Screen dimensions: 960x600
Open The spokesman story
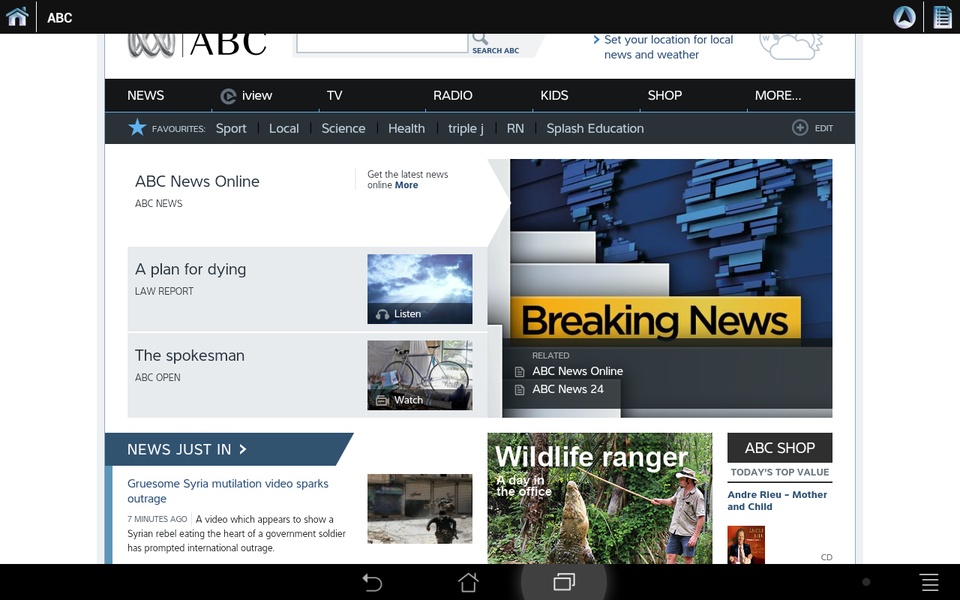(190, 356)
